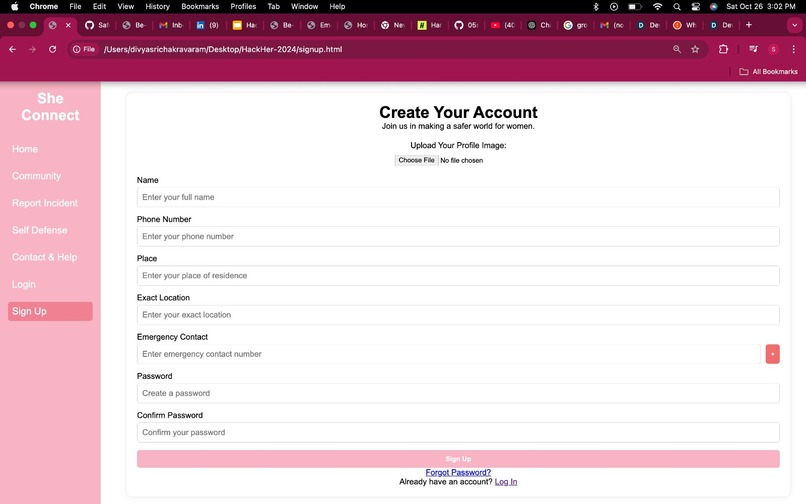Viewport: 806px width, 504px height.
Task: Focus the Phone Number field
Action: click(x=458, y=237)
